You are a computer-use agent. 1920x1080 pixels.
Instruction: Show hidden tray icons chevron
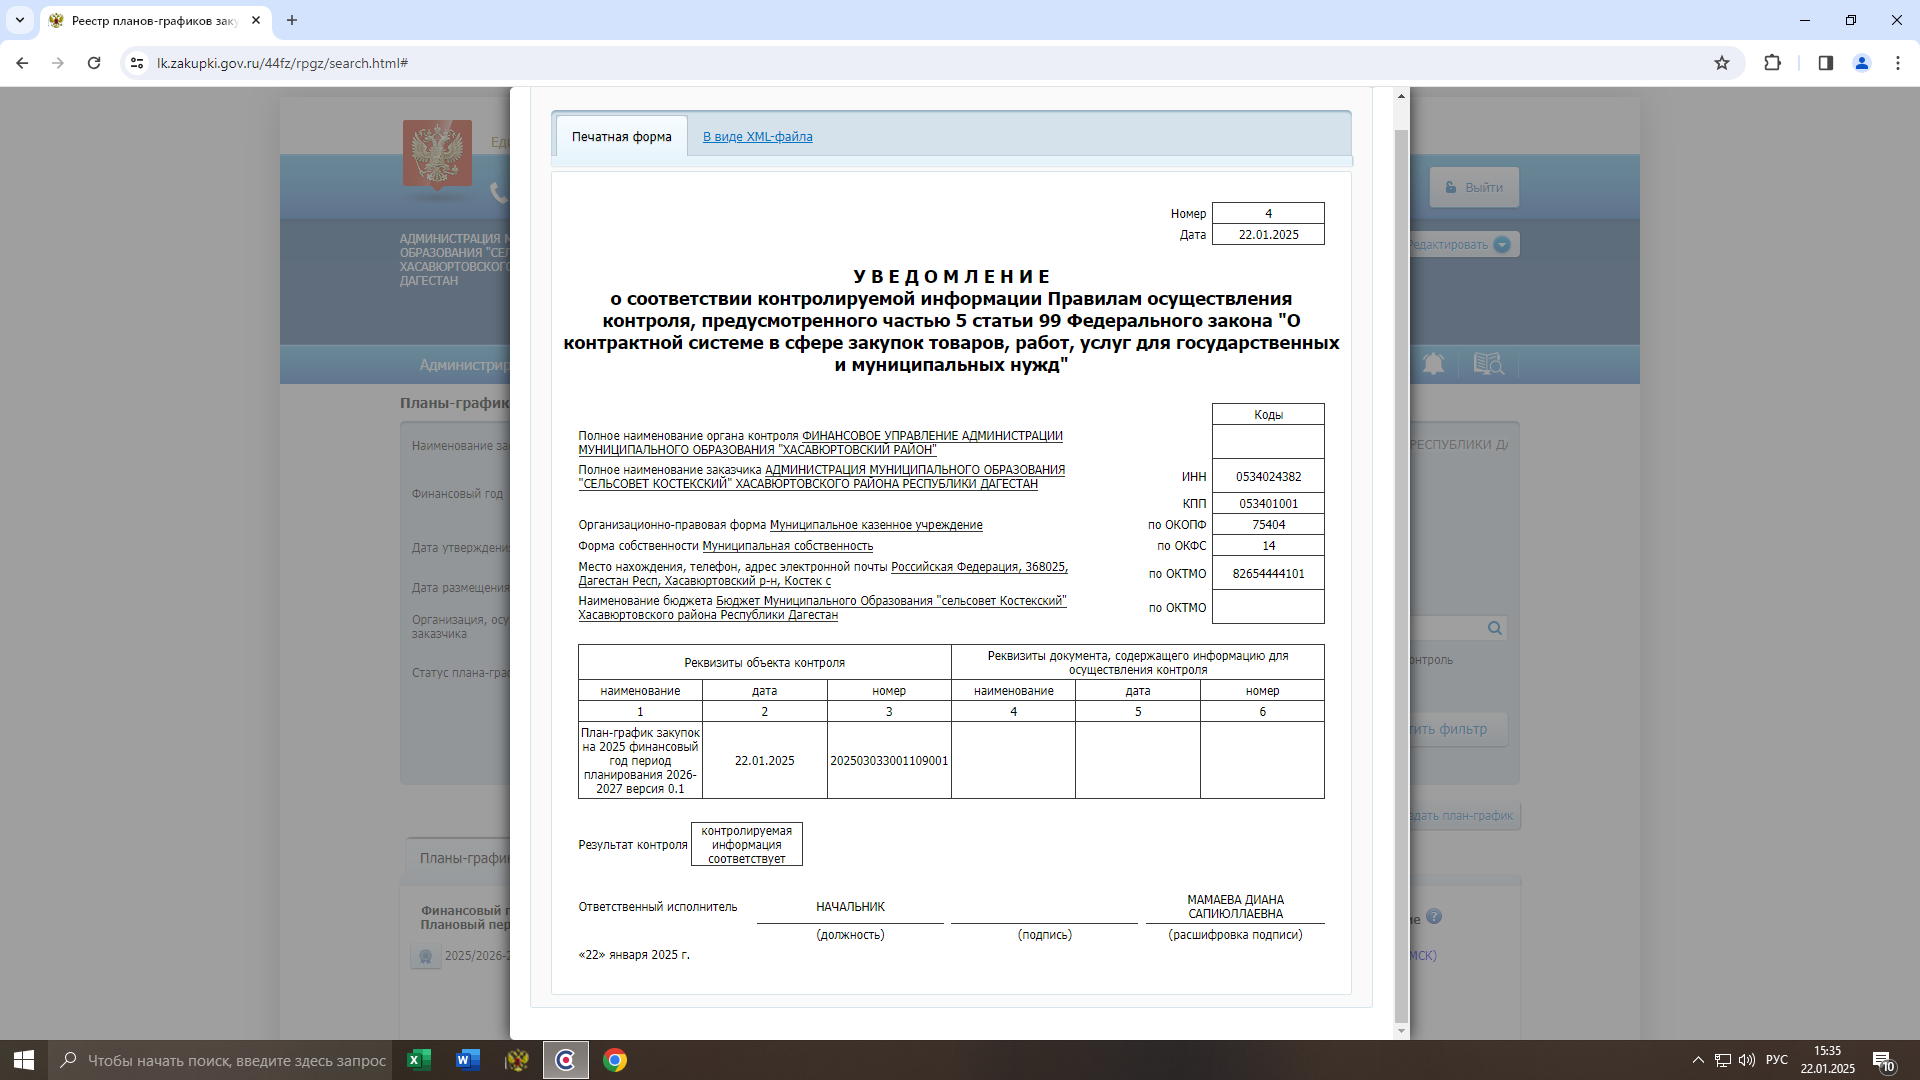click(1698, 1060)
